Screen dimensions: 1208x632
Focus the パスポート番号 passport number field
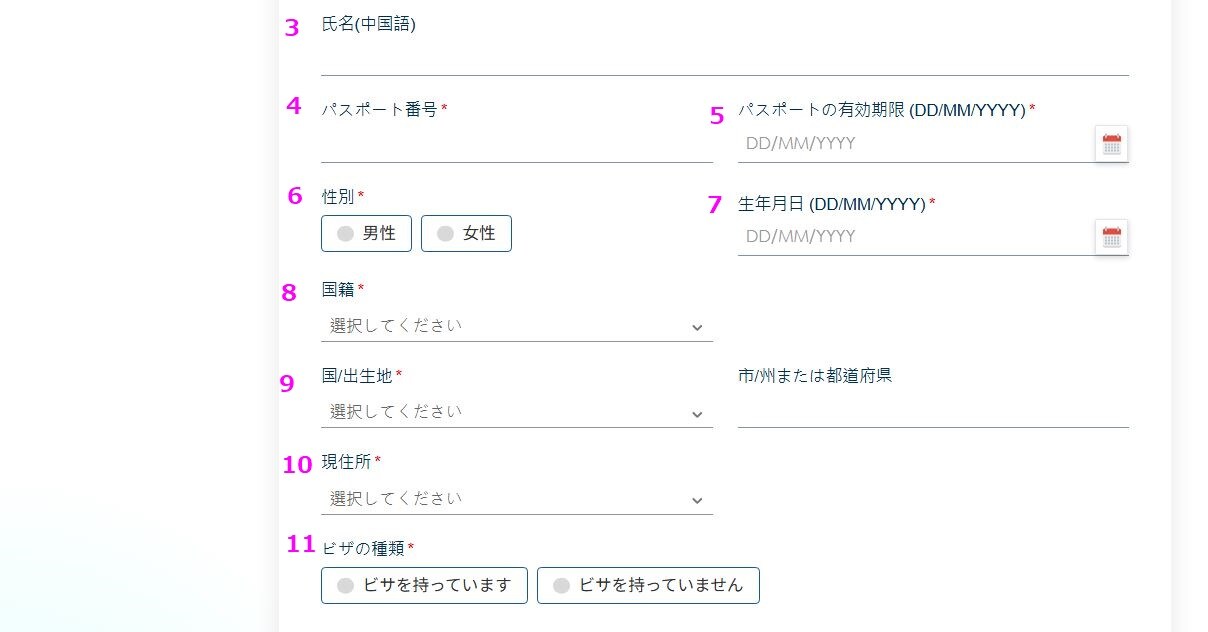coord(516,145)
